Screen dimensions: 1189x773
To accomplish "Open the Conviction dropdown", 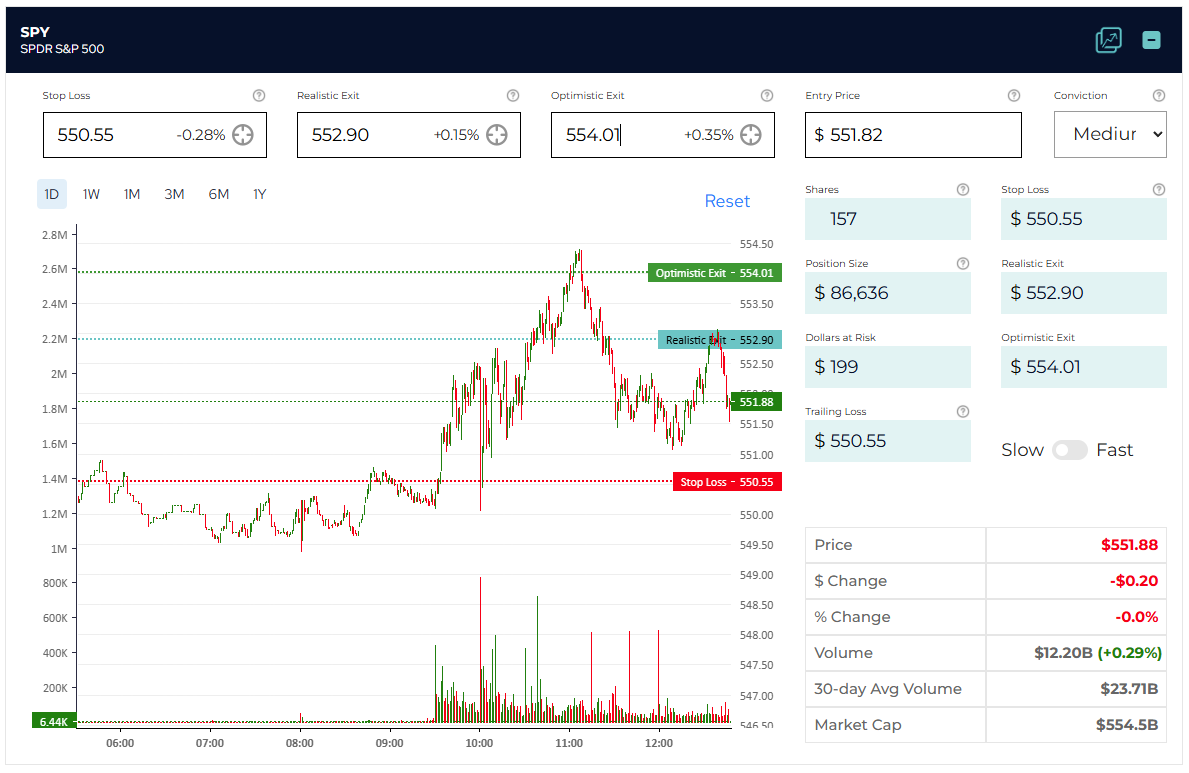I will [1110, 134].
